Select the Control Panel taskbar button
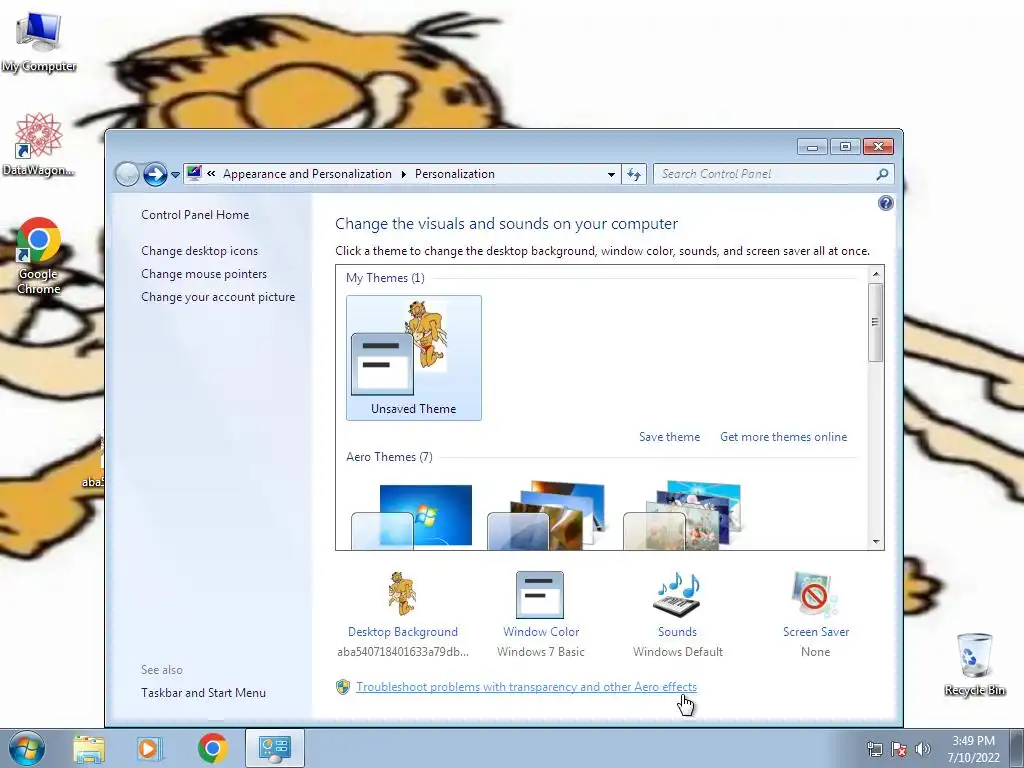This screenshot has height=768, width=1024. tap(274, 748)
